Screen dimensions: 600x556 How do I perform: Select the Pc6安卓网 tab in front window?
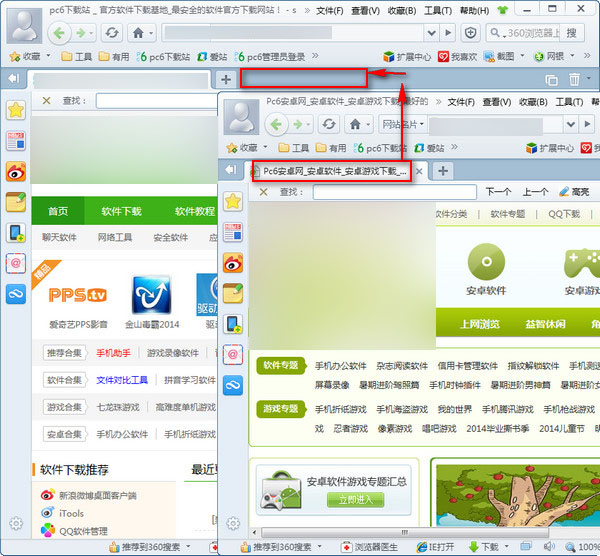click(x=331, y=171)
